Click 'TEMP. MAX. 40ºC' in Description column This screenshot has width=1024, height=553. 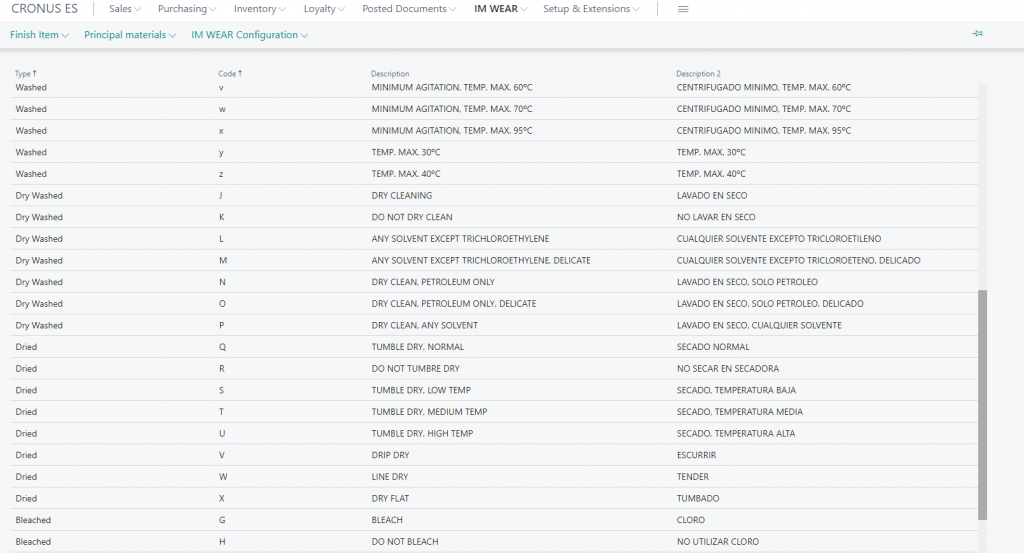406,174
